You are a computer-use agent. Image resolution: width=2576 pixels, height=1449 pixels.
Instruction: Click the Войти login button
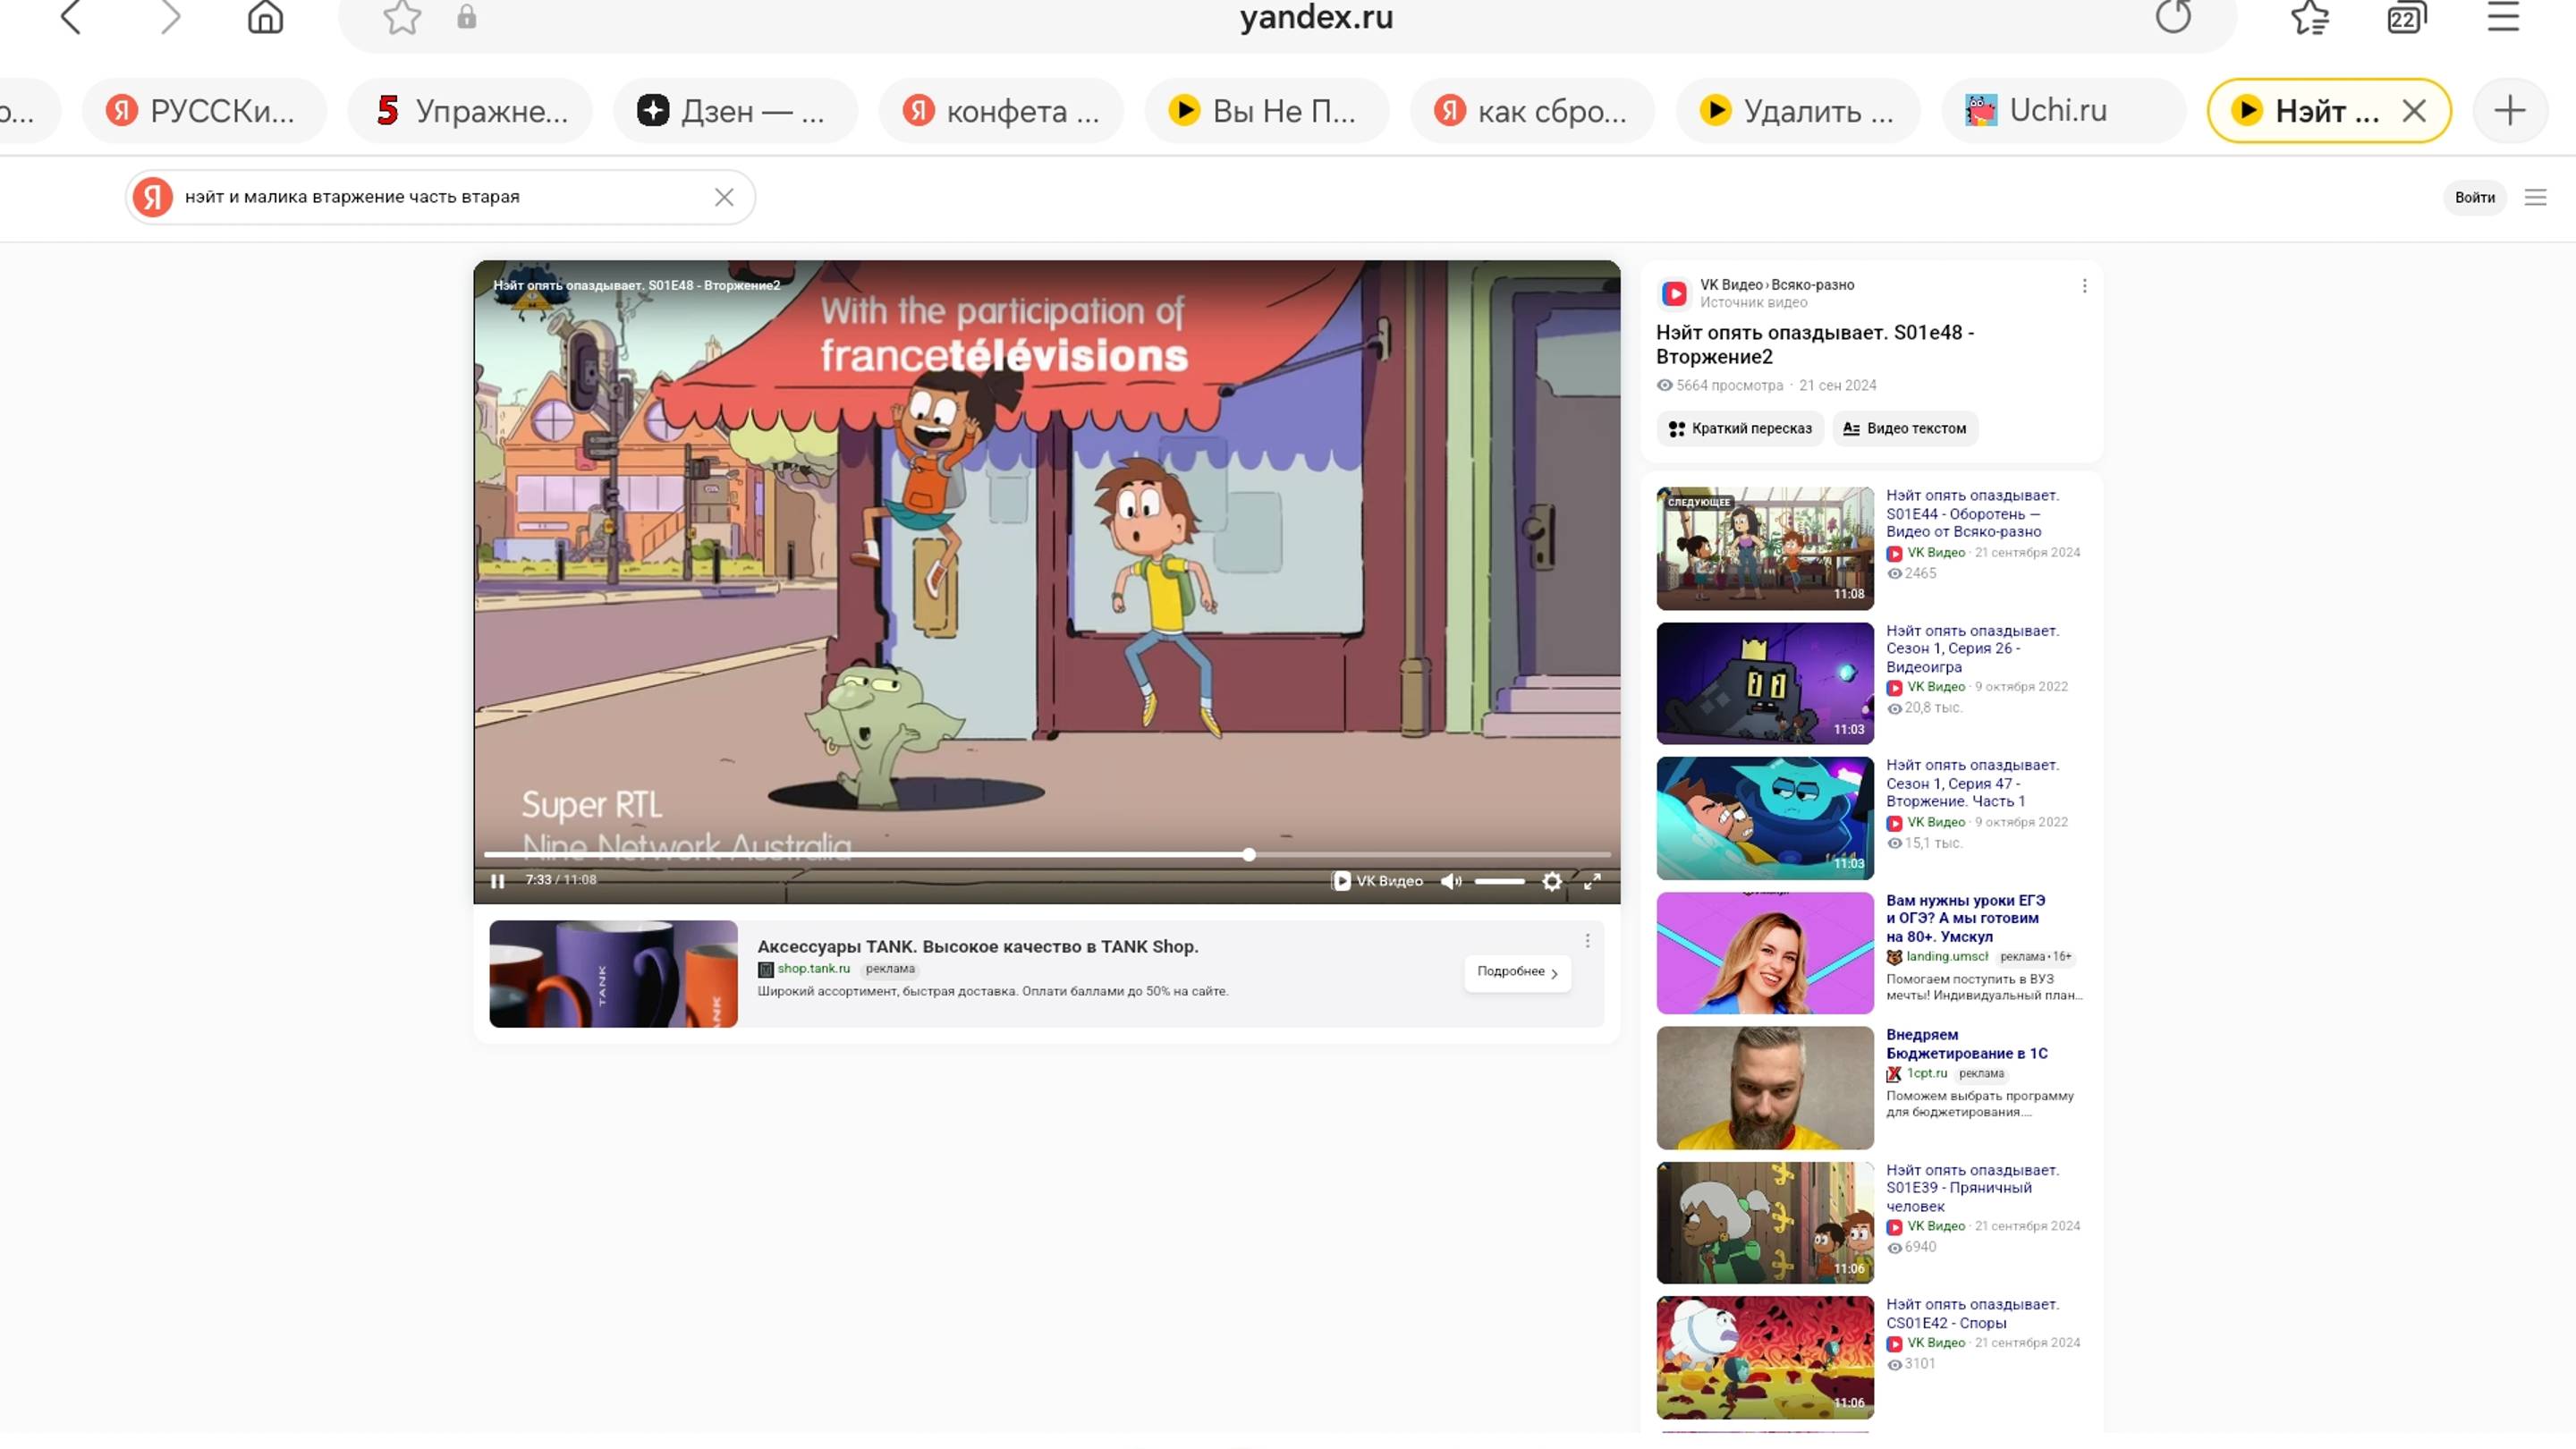point(2474,197)
